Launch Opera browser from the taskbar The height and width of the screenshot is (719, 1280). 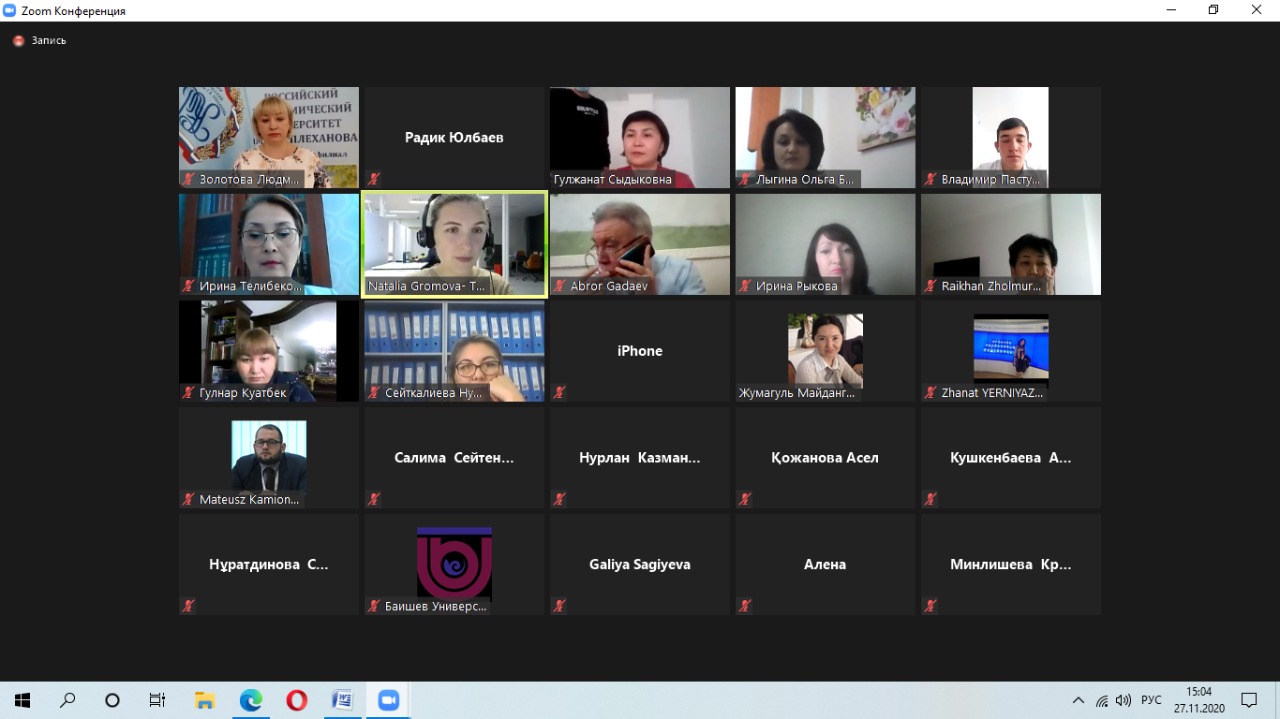pos(296,700)
